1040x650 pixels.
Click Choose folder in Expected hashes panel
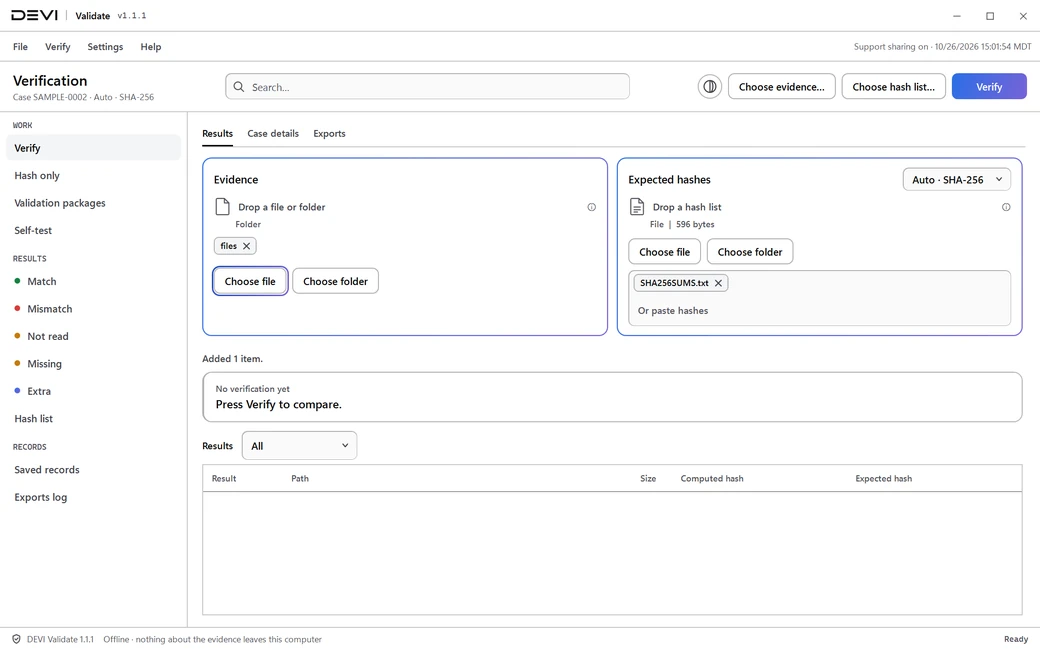coord(750,252)
